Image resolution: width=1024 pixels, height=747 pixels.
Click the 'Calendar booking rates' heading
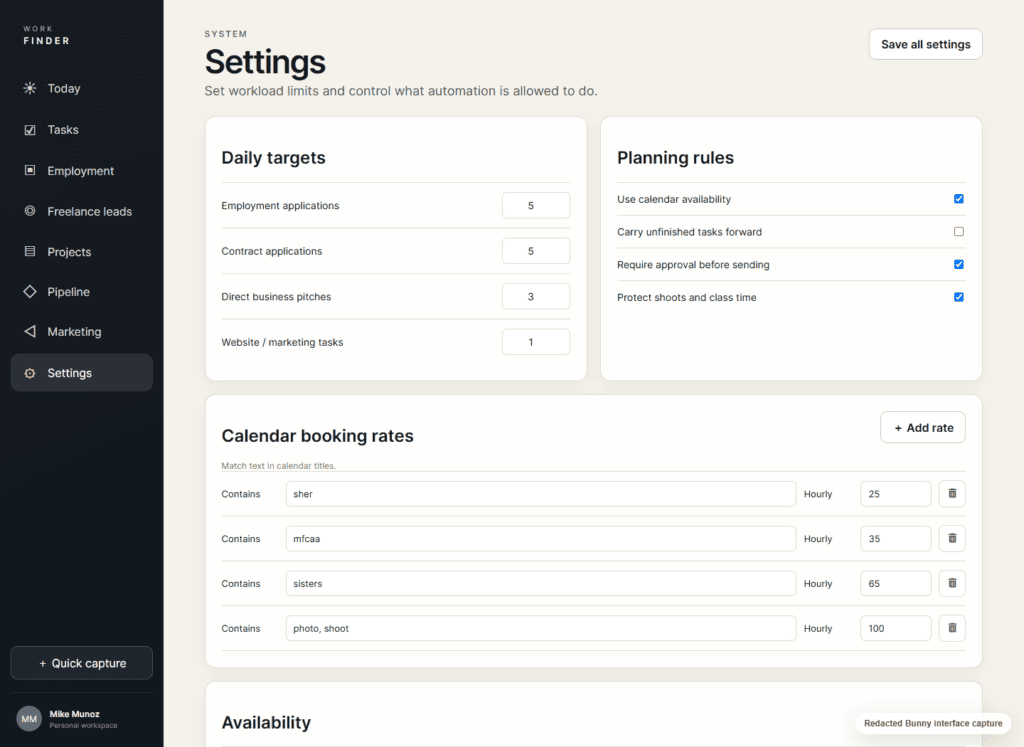click(x=317, y=436)
